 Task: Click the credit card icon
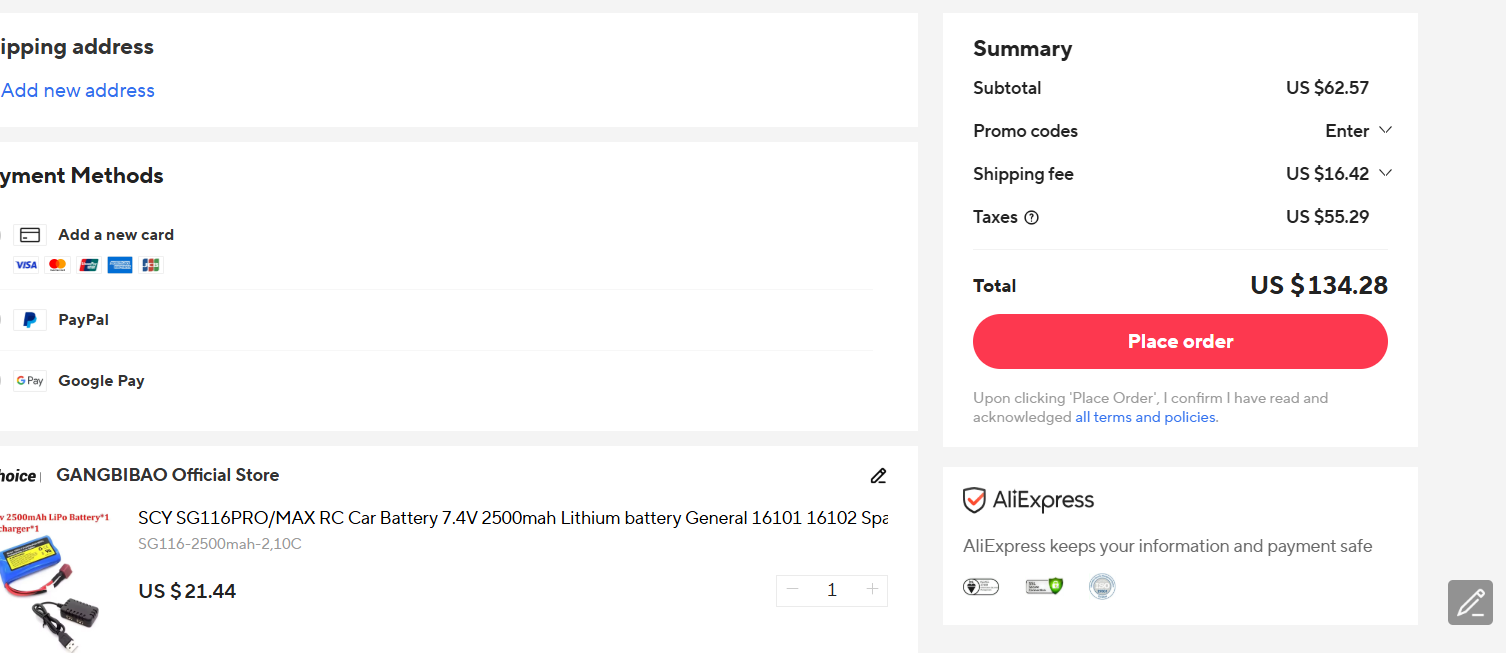tap(30, 235)
